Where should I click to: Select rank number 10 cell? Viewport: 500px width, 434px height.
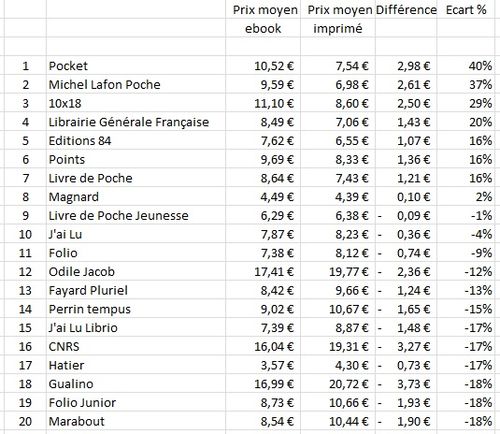coord(25,234)
